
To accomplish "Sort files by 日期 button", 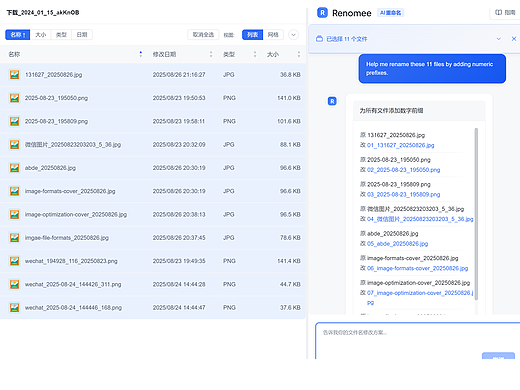I will pos(82,35).
